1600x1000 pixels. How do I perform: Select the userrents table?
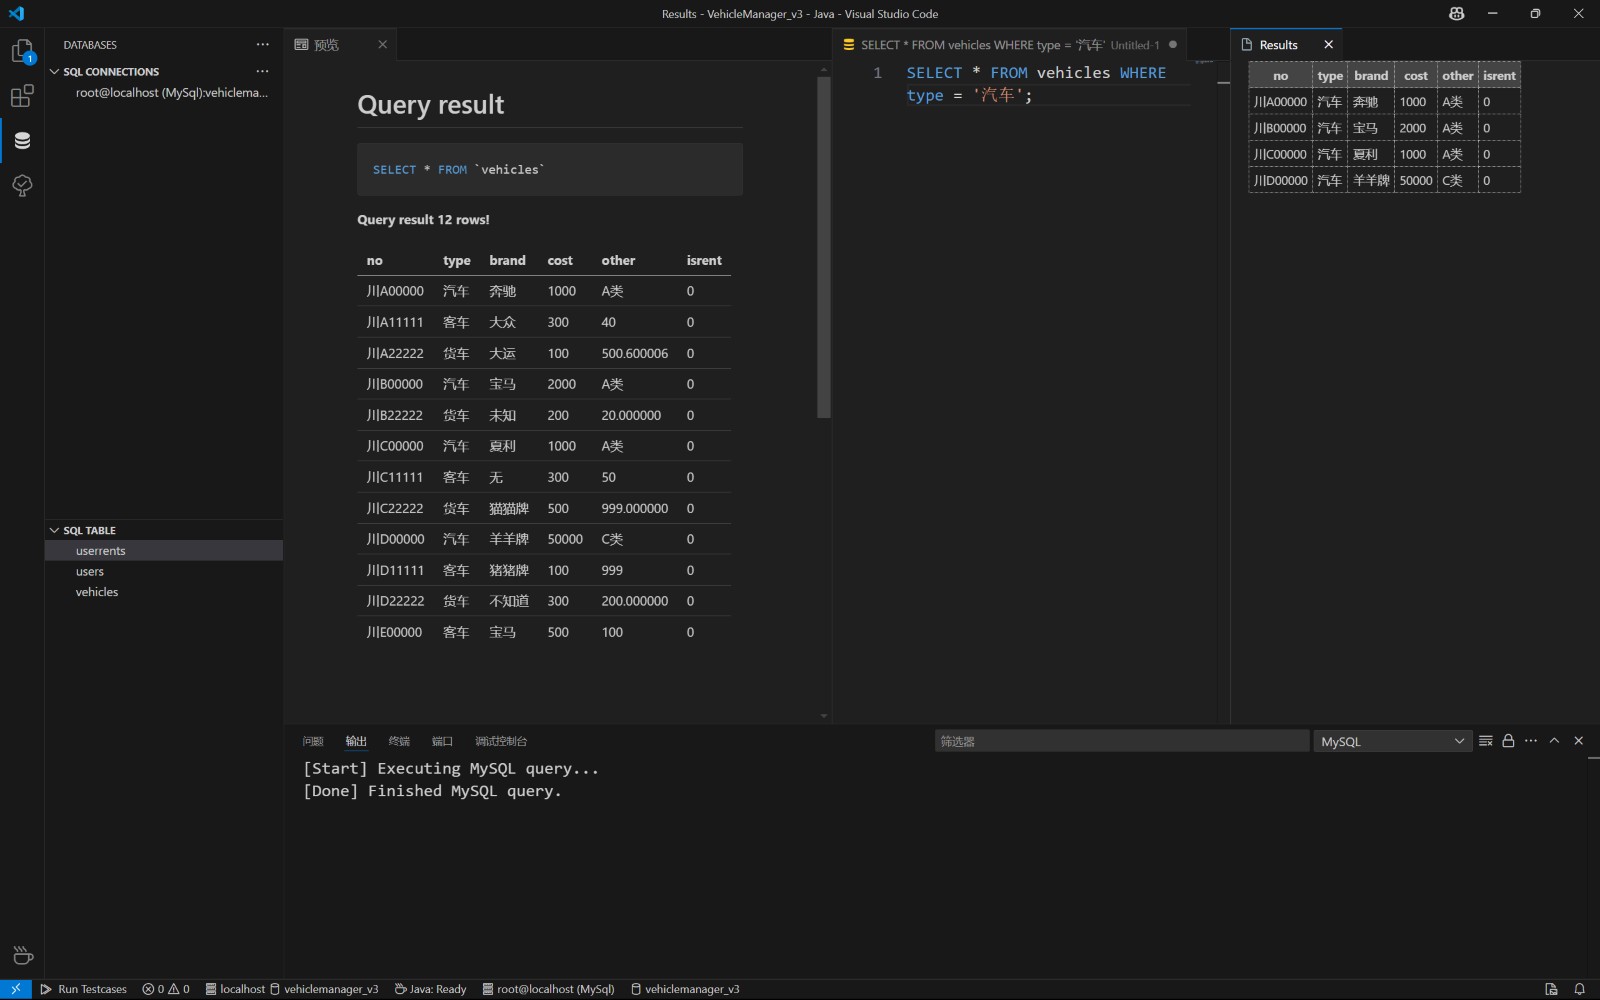point(165,551)
